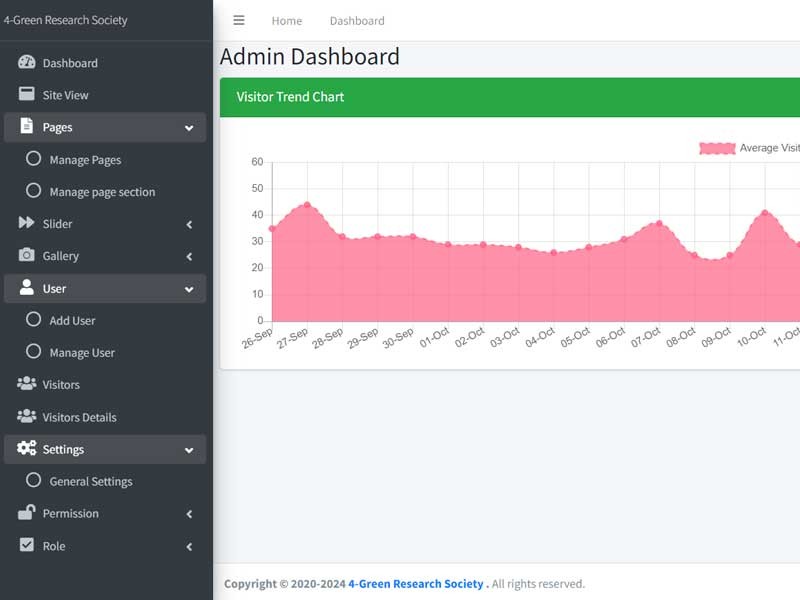The width and height of the screenshot is (800, 600).
Task: Open the hamburger menu in the top bar
Action: click(238, 19)
